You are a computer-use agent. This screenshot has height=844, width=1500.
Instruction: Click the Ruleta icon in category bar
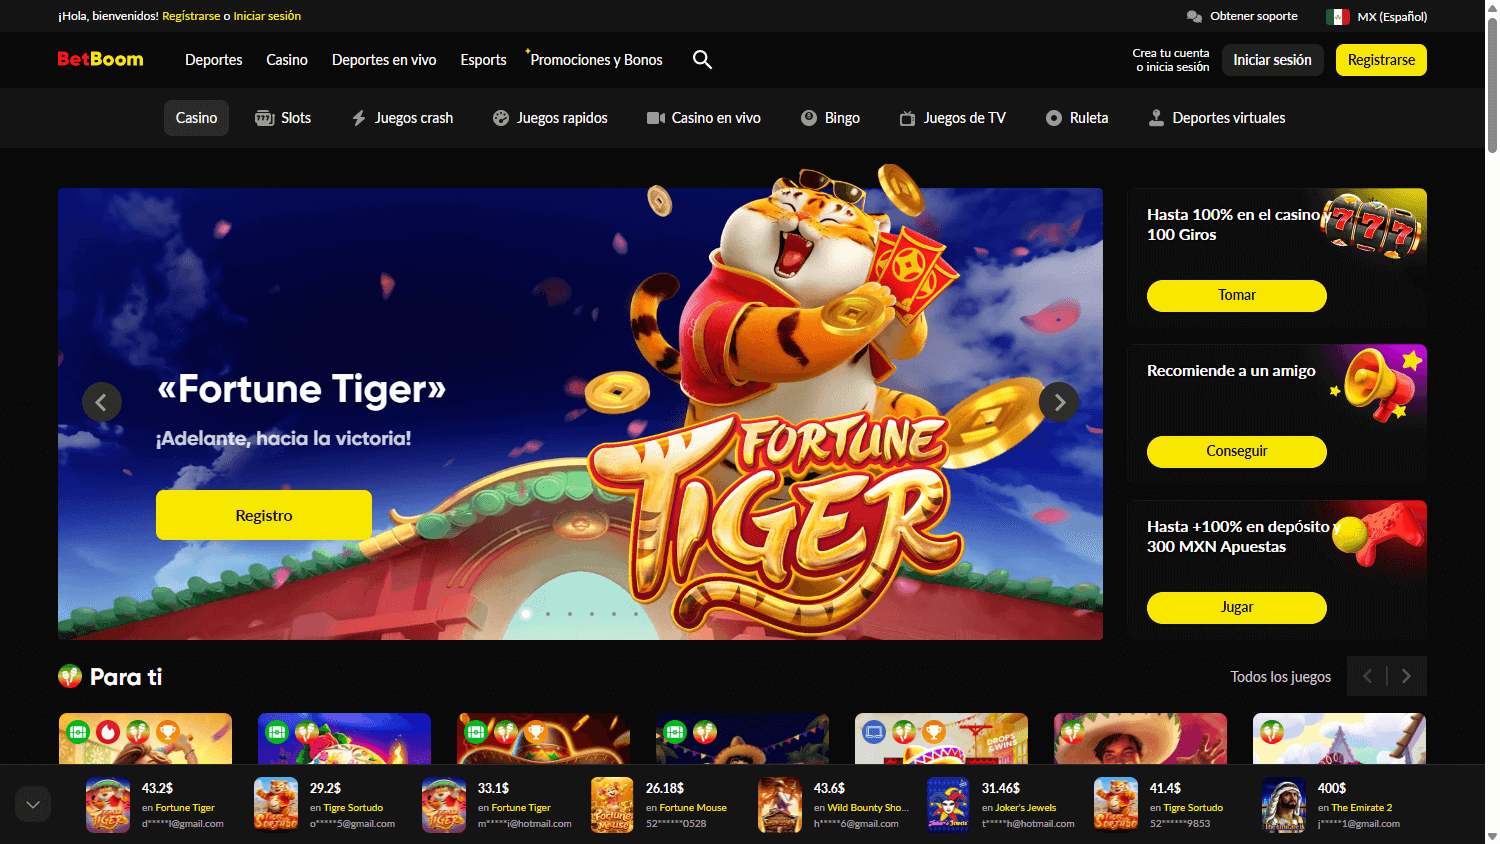coord(1054,117)
